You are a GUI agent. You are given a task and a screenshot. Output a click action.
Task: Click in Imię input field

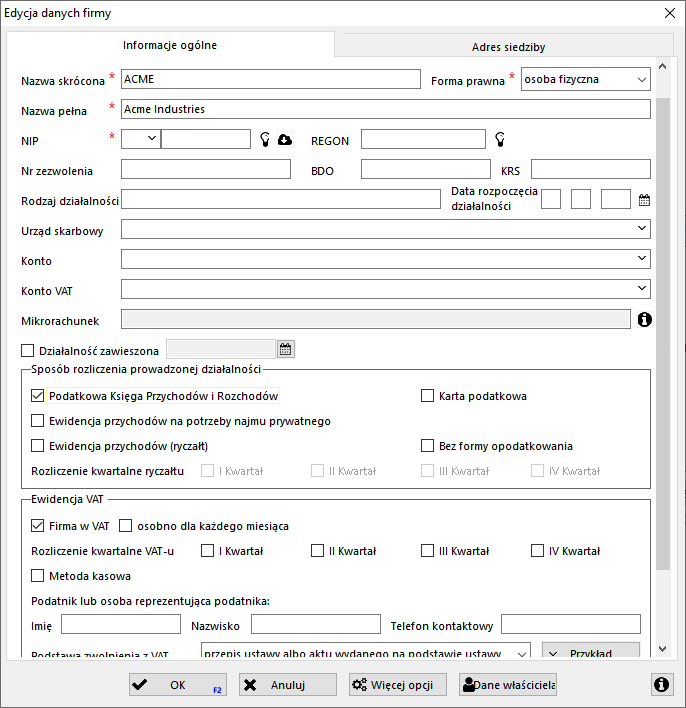(121, 624)
